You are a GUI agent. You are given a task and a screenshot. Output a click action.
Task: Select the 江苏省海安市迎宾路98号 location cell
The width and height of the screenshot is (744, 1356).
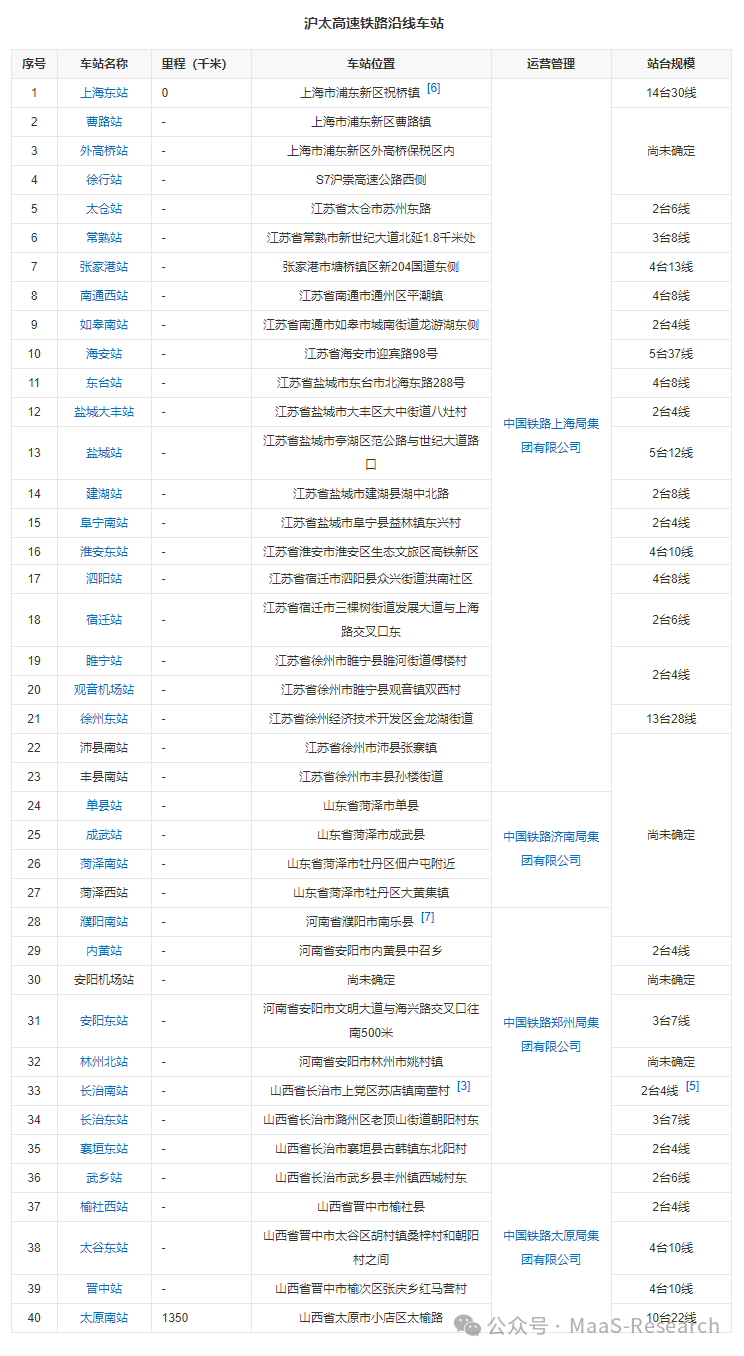pos(371,354)
